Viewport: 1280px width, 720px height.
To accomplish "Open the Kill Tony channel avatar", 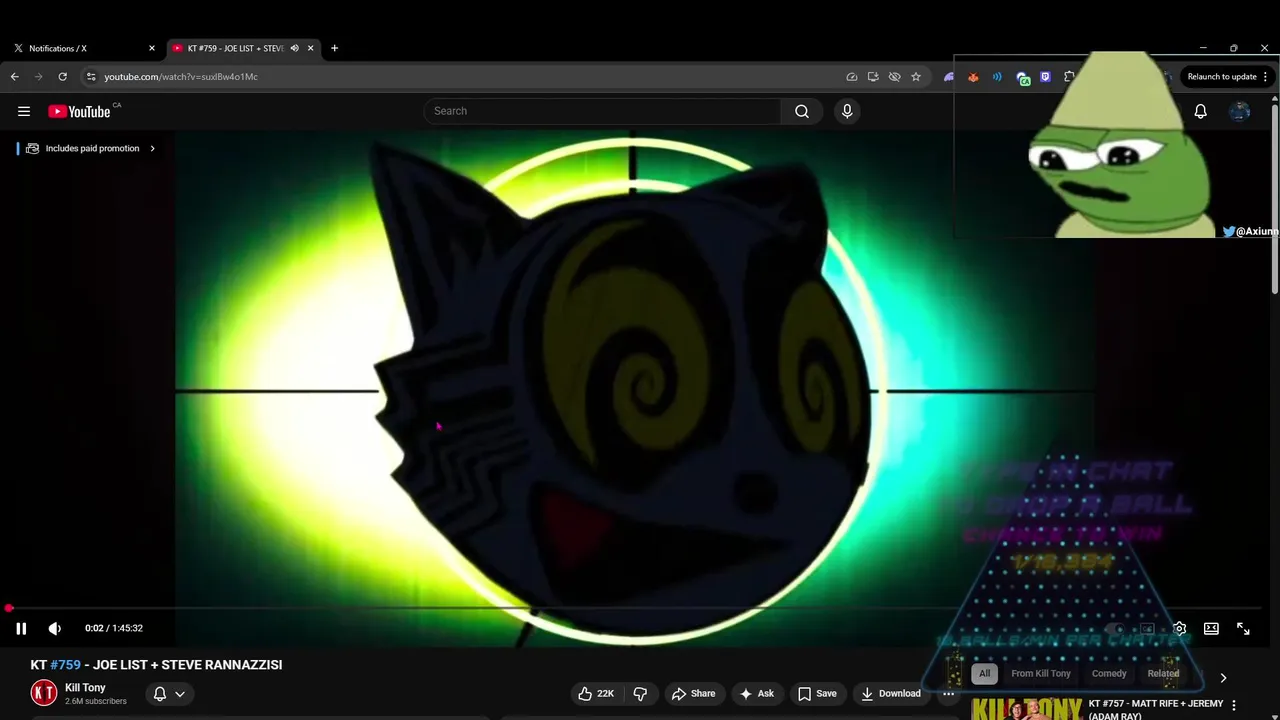I will click(44, 693).
